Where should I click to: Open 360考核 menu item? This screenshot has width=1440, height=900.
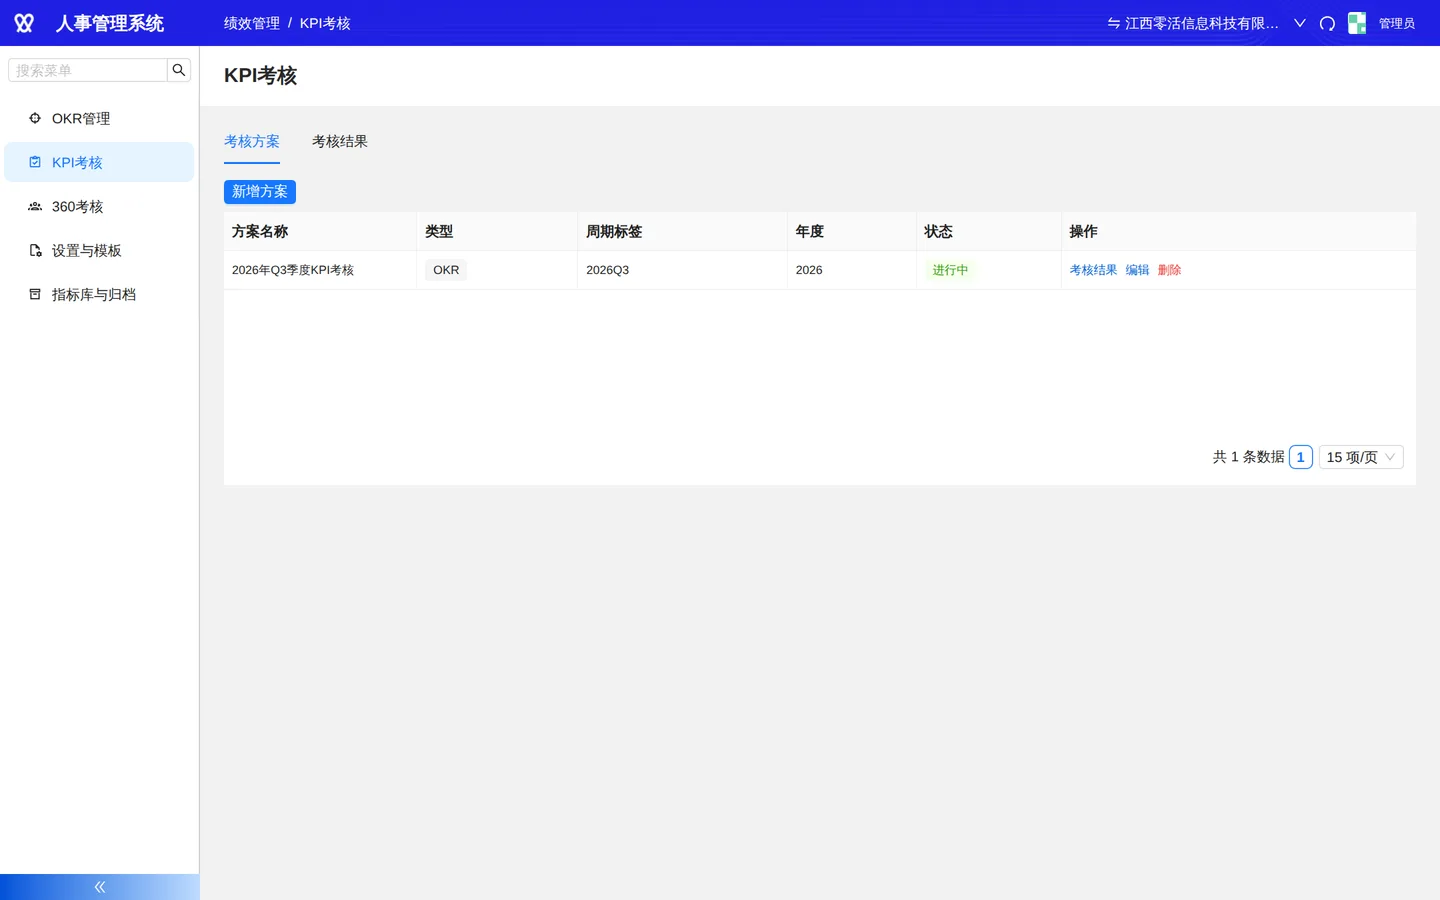tap(99, 206)
